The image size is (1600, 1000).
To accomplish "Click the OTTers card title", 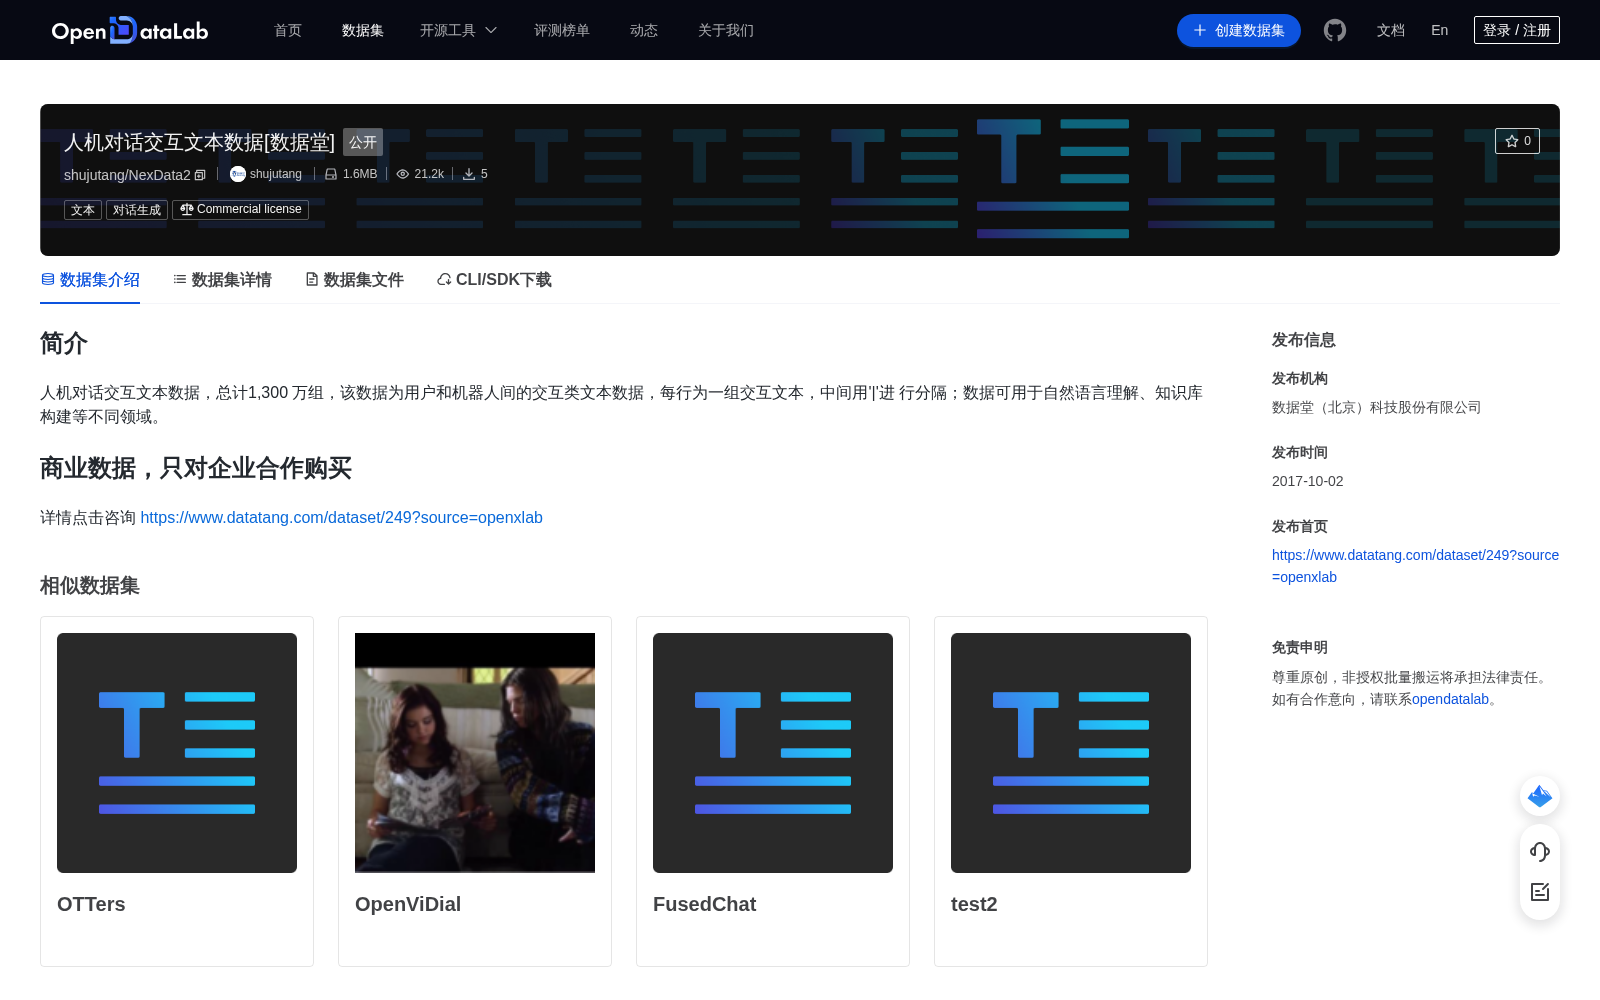I will point(91,904).
